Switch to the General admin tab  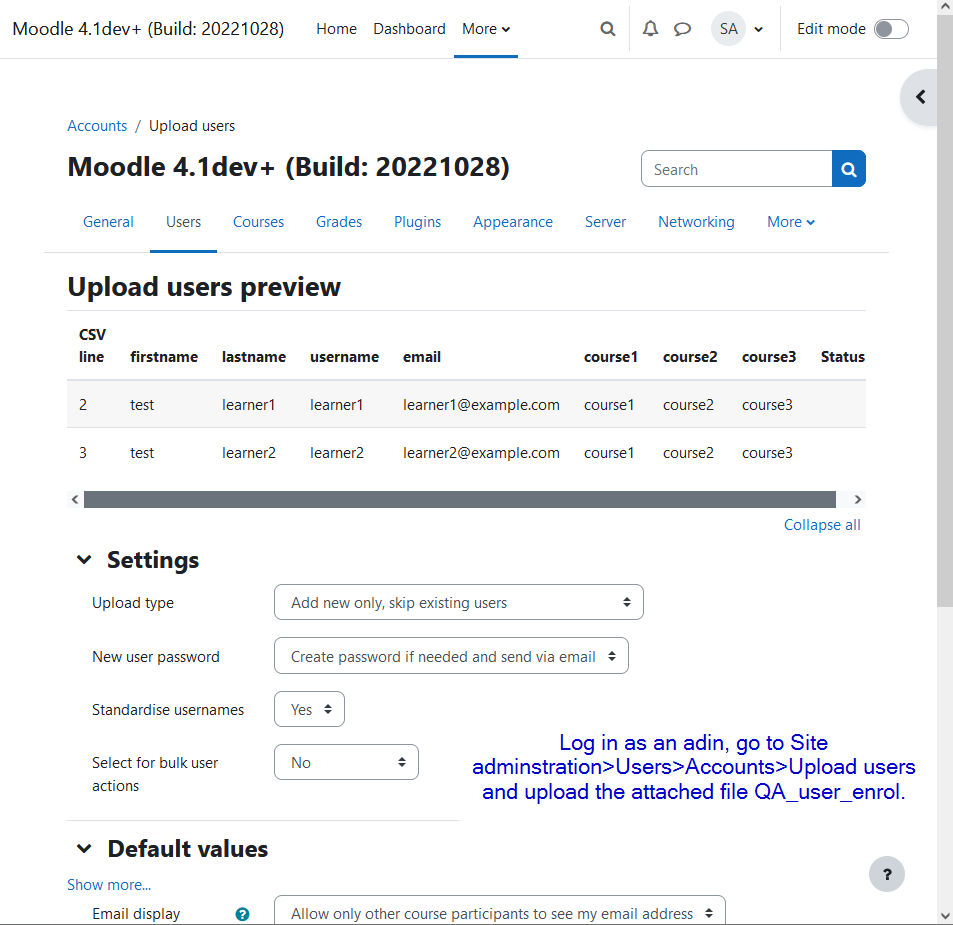(108, 222)
